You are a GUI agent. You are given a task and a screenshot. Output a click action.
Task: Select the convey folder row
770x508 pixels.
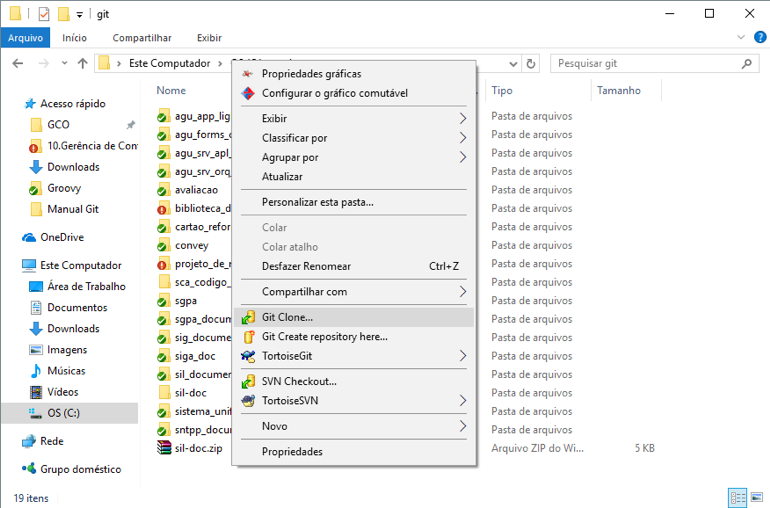(x=194, y=245)
